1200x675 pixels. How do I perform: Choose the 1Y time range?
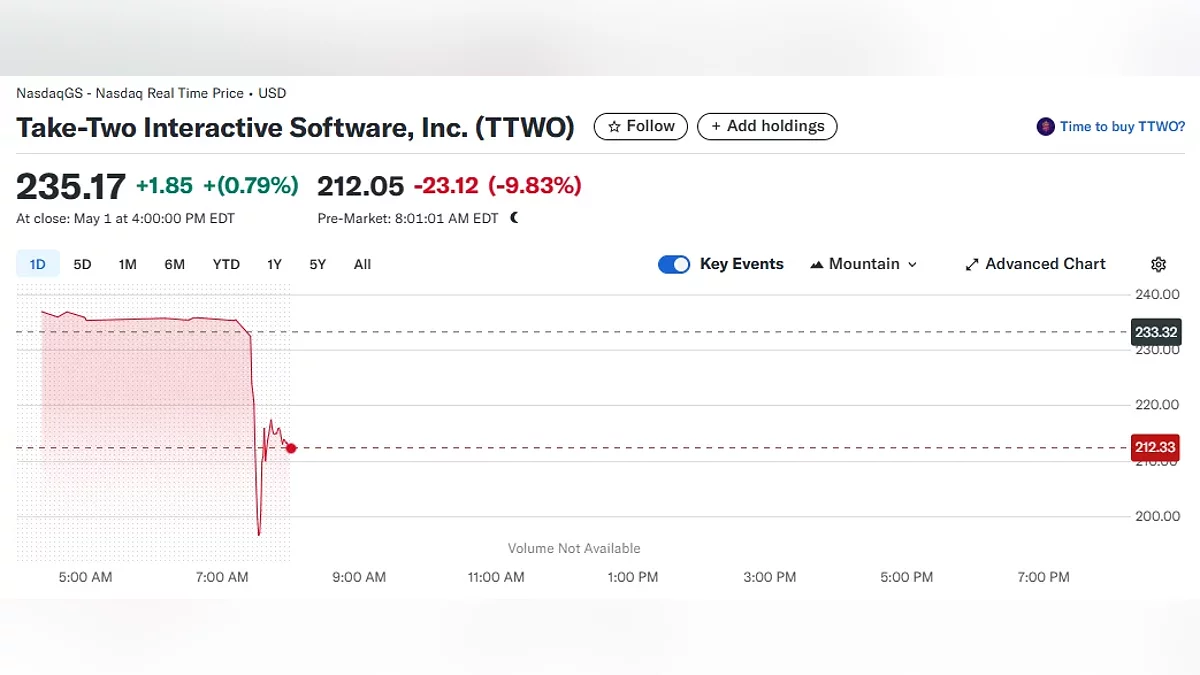[274, 265]
